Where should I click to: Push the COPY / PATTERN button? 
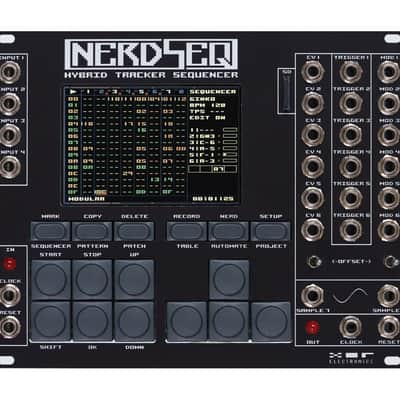[92, 231]
